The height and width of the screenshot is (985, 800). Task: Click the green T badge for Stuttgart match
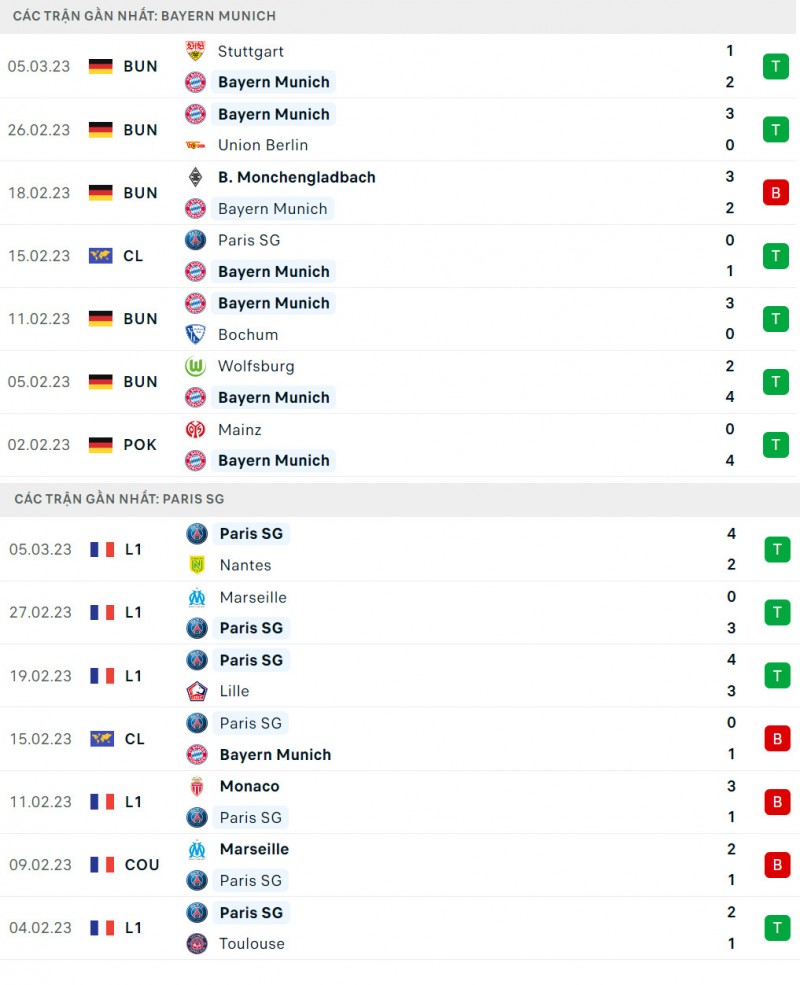(x=775, y=67)
